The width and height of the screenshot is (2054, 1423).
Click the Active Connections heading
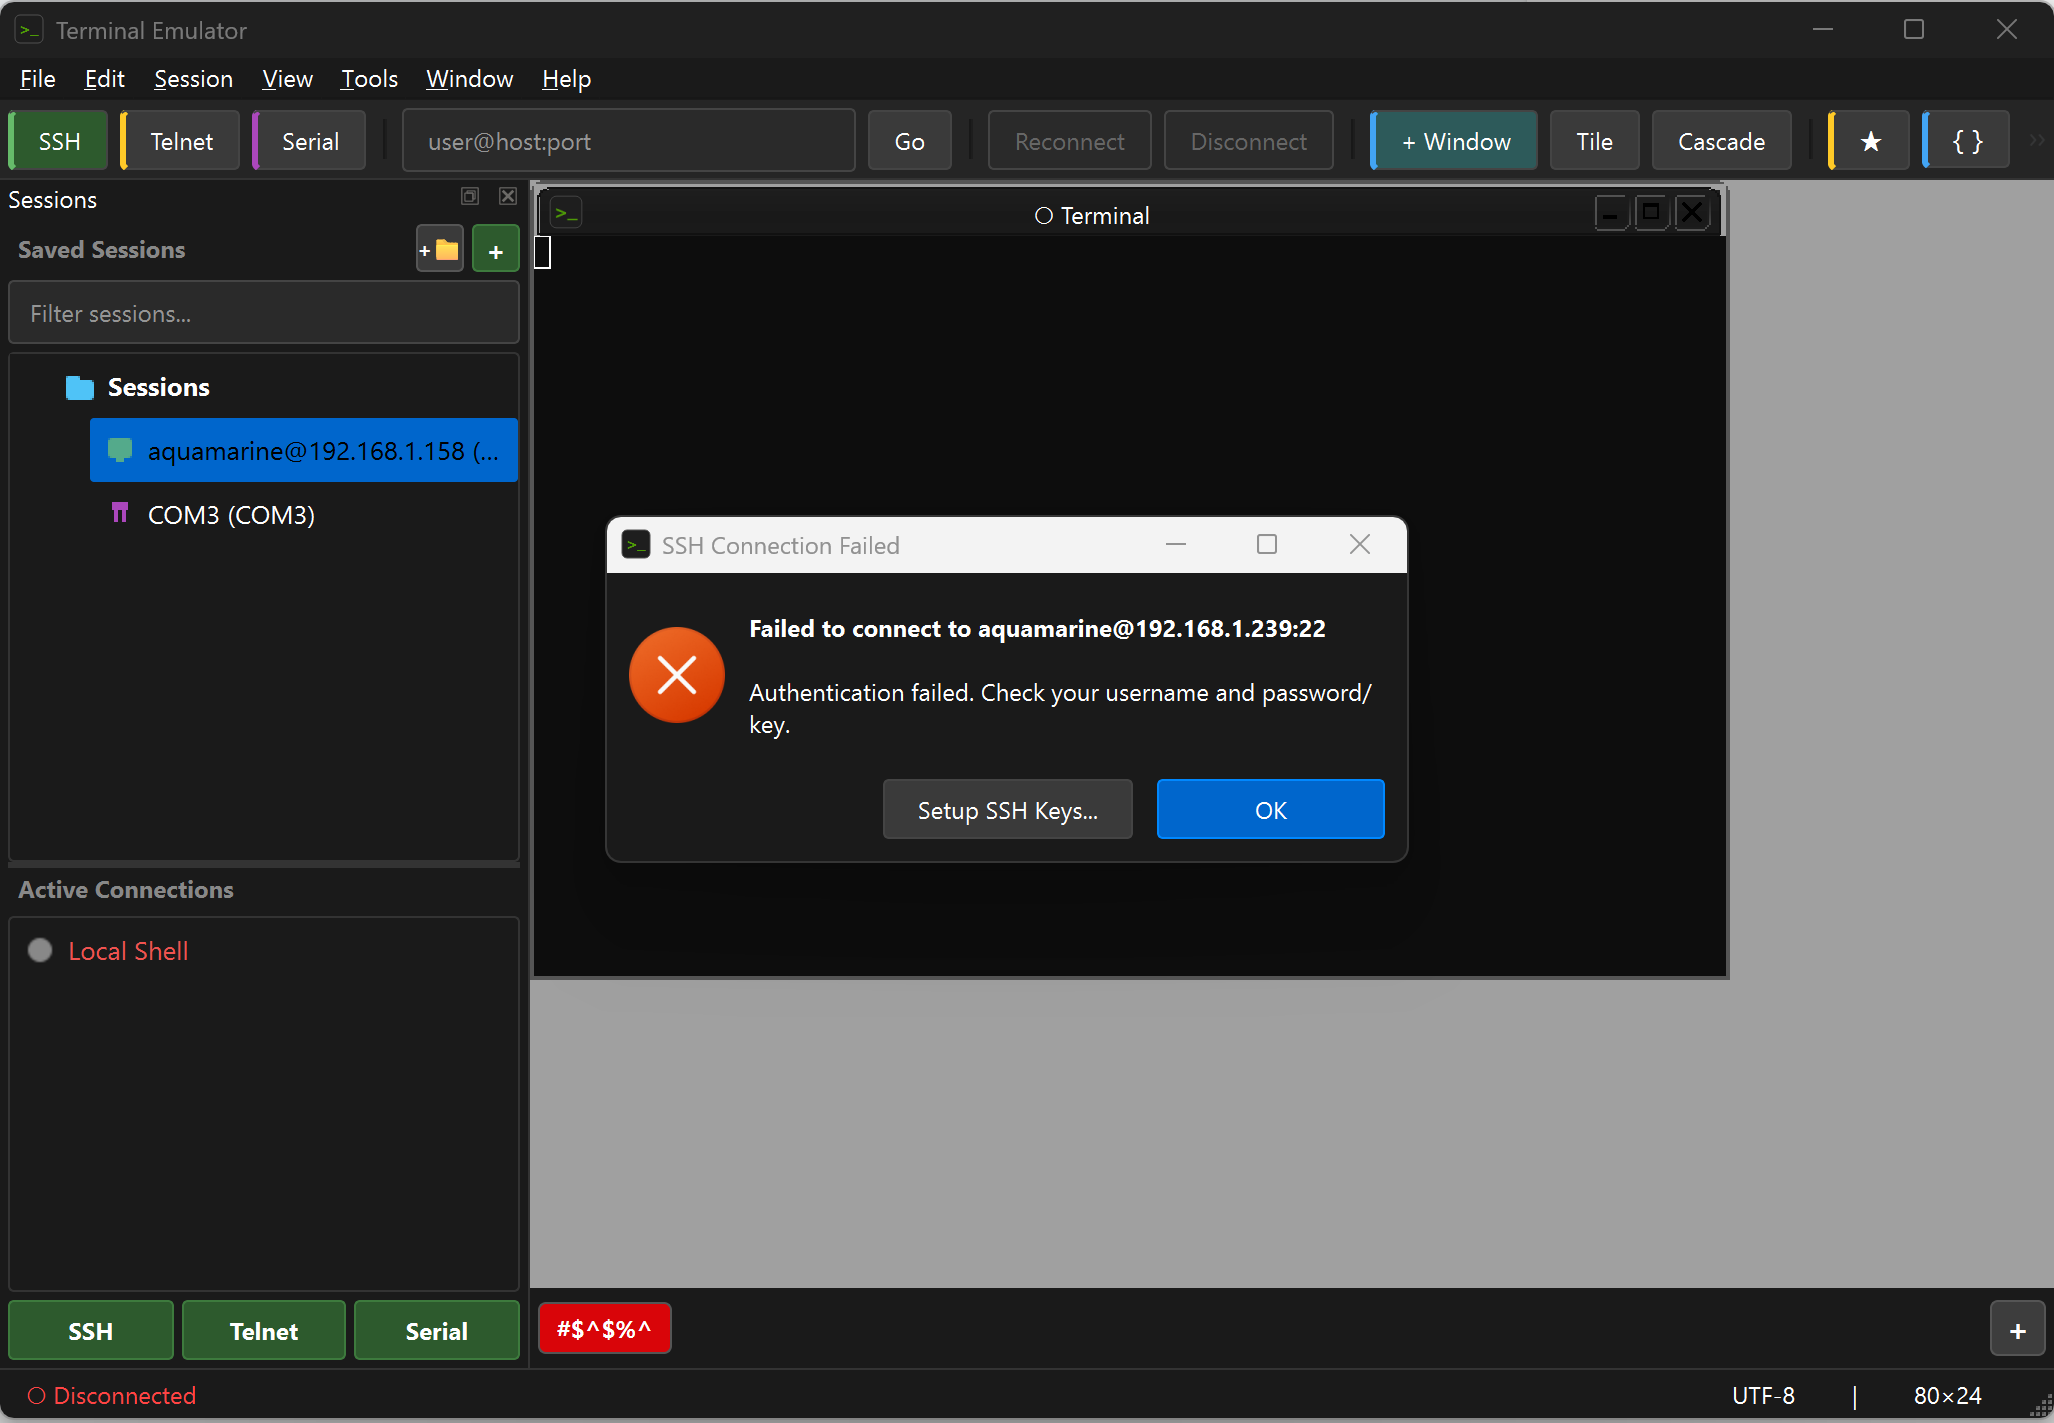click(x=126, y=889)
